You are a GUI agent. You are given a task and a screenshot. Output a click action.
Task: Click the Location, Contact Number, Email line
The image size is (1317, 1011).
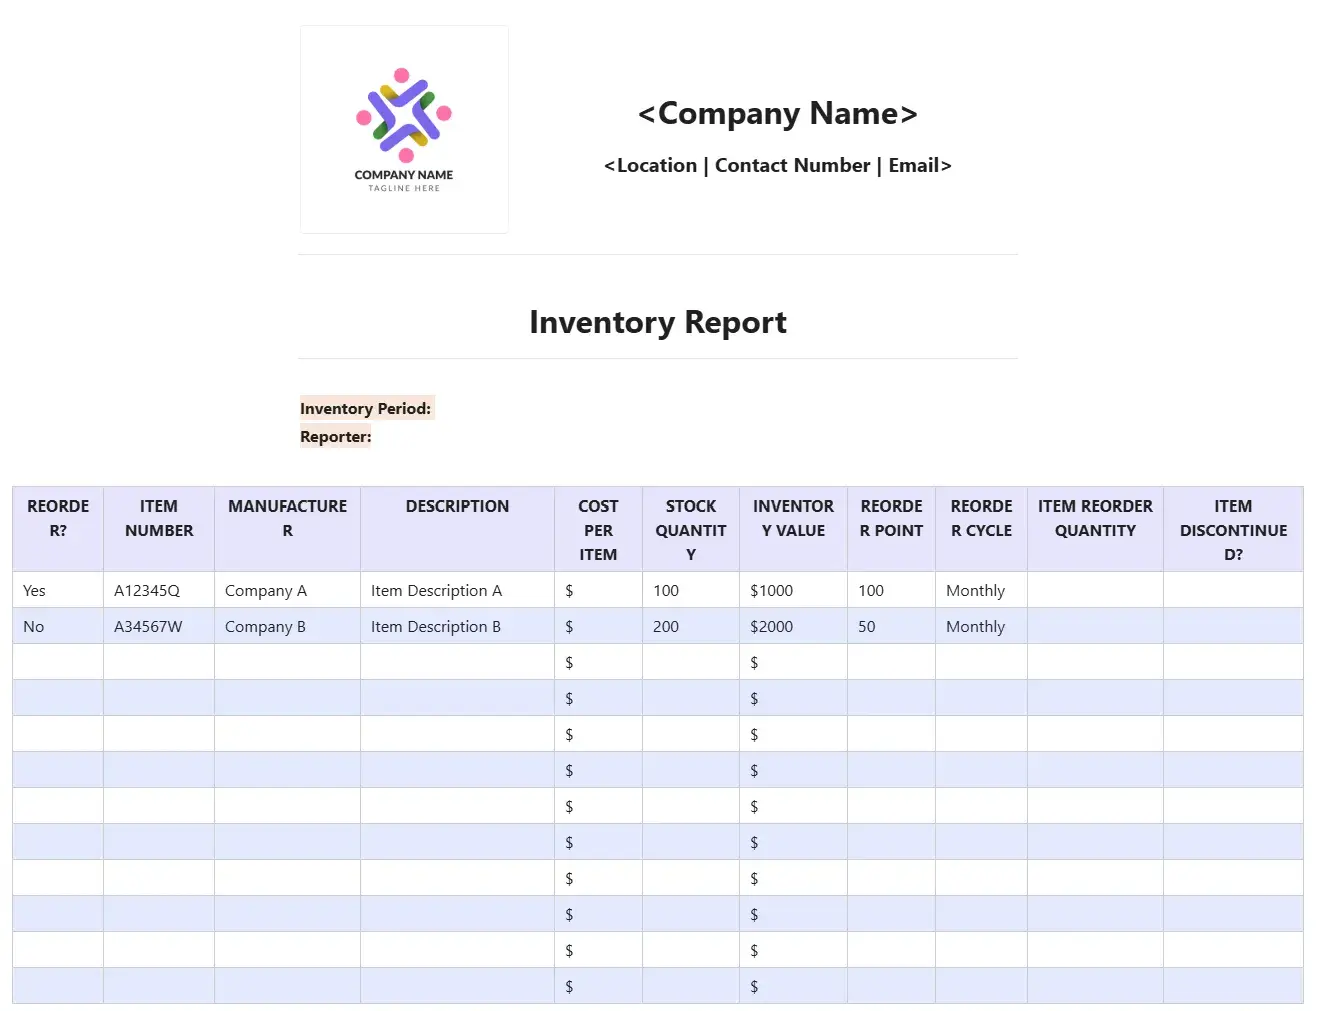pos(777,166)
